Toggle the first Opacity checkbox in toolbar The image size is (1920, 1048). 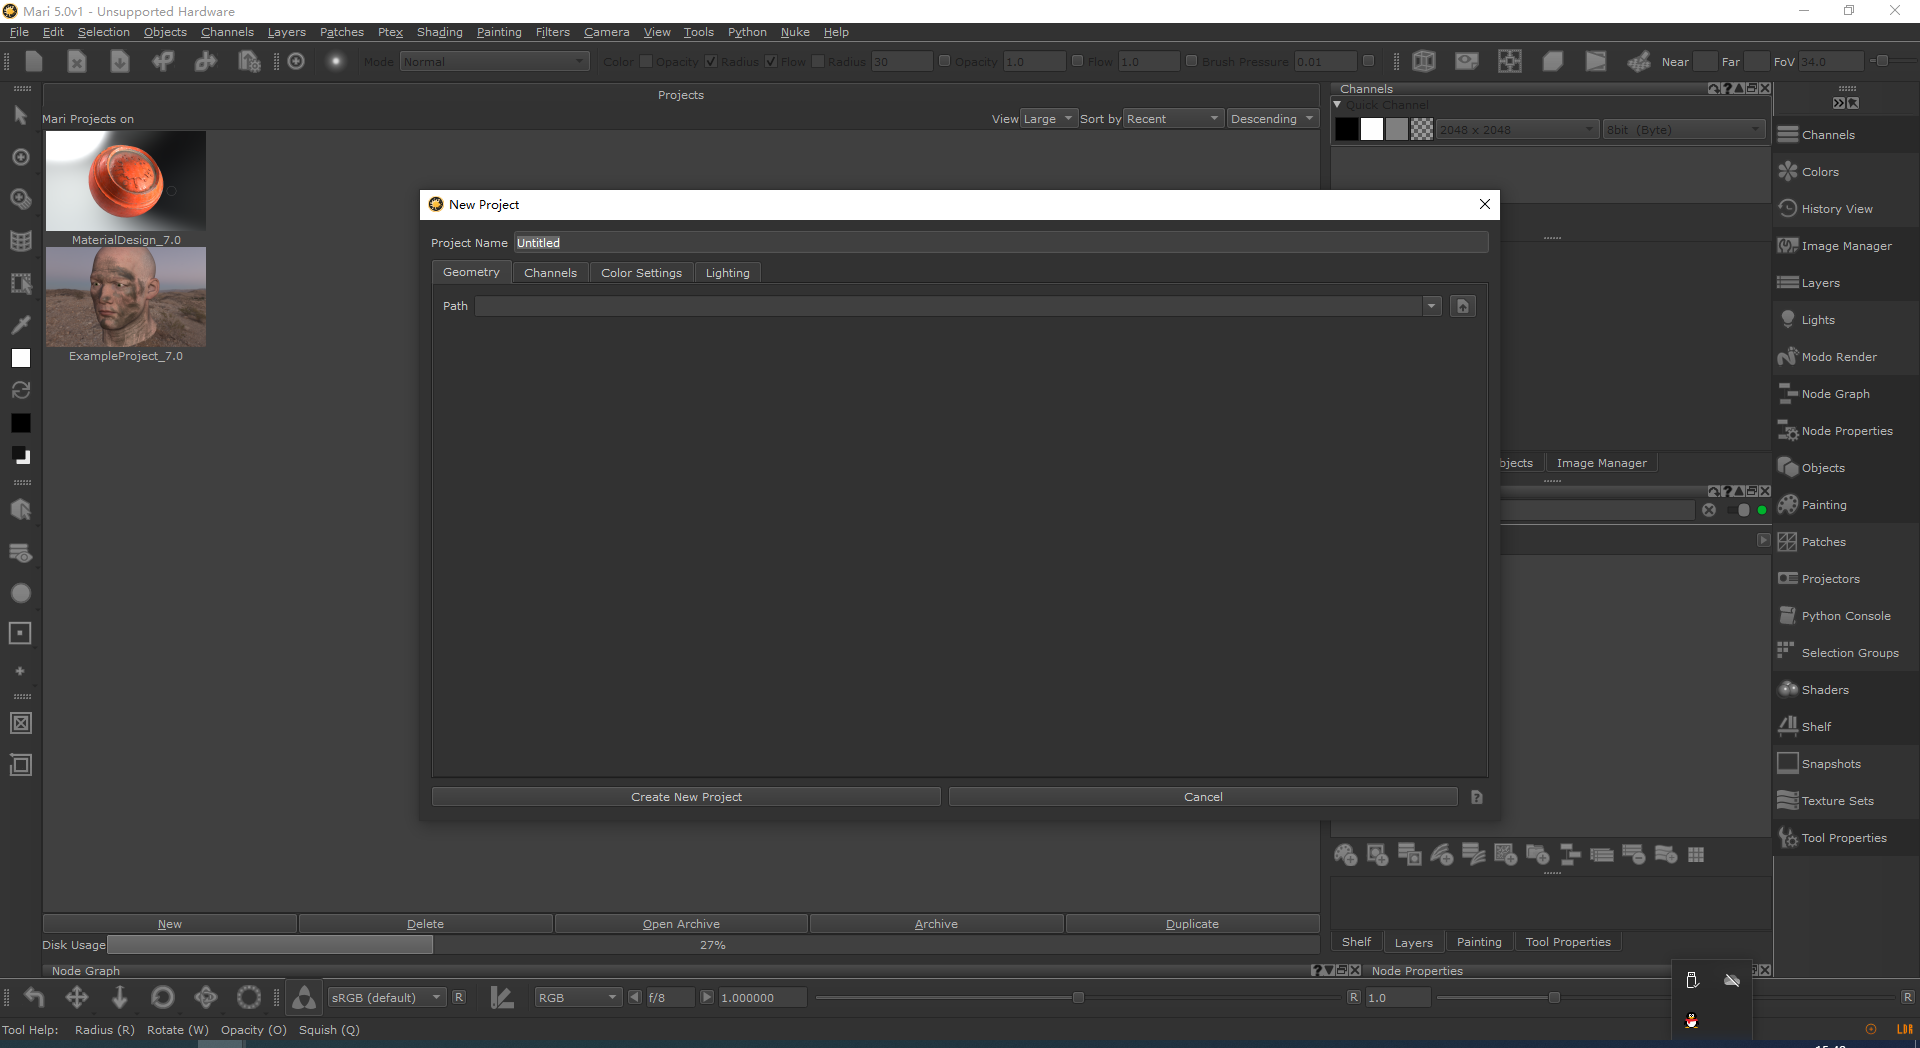tap(711, 61)
